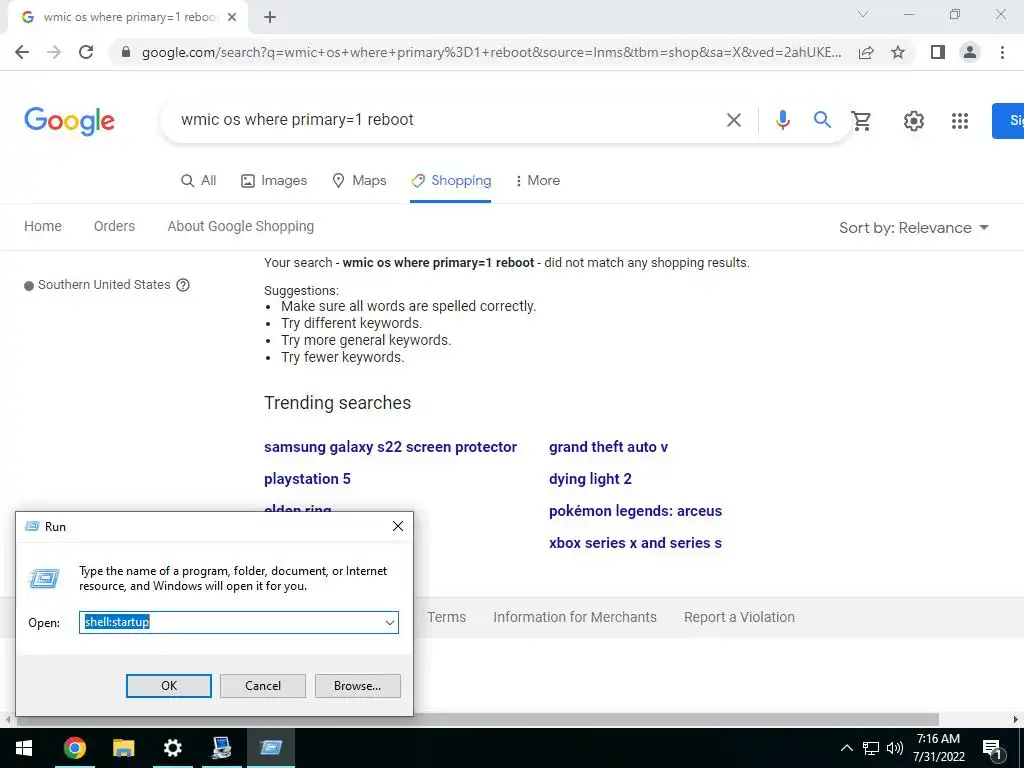
Task: Select the Run dialog taskbar button
Action: click(x=271, y=748)
